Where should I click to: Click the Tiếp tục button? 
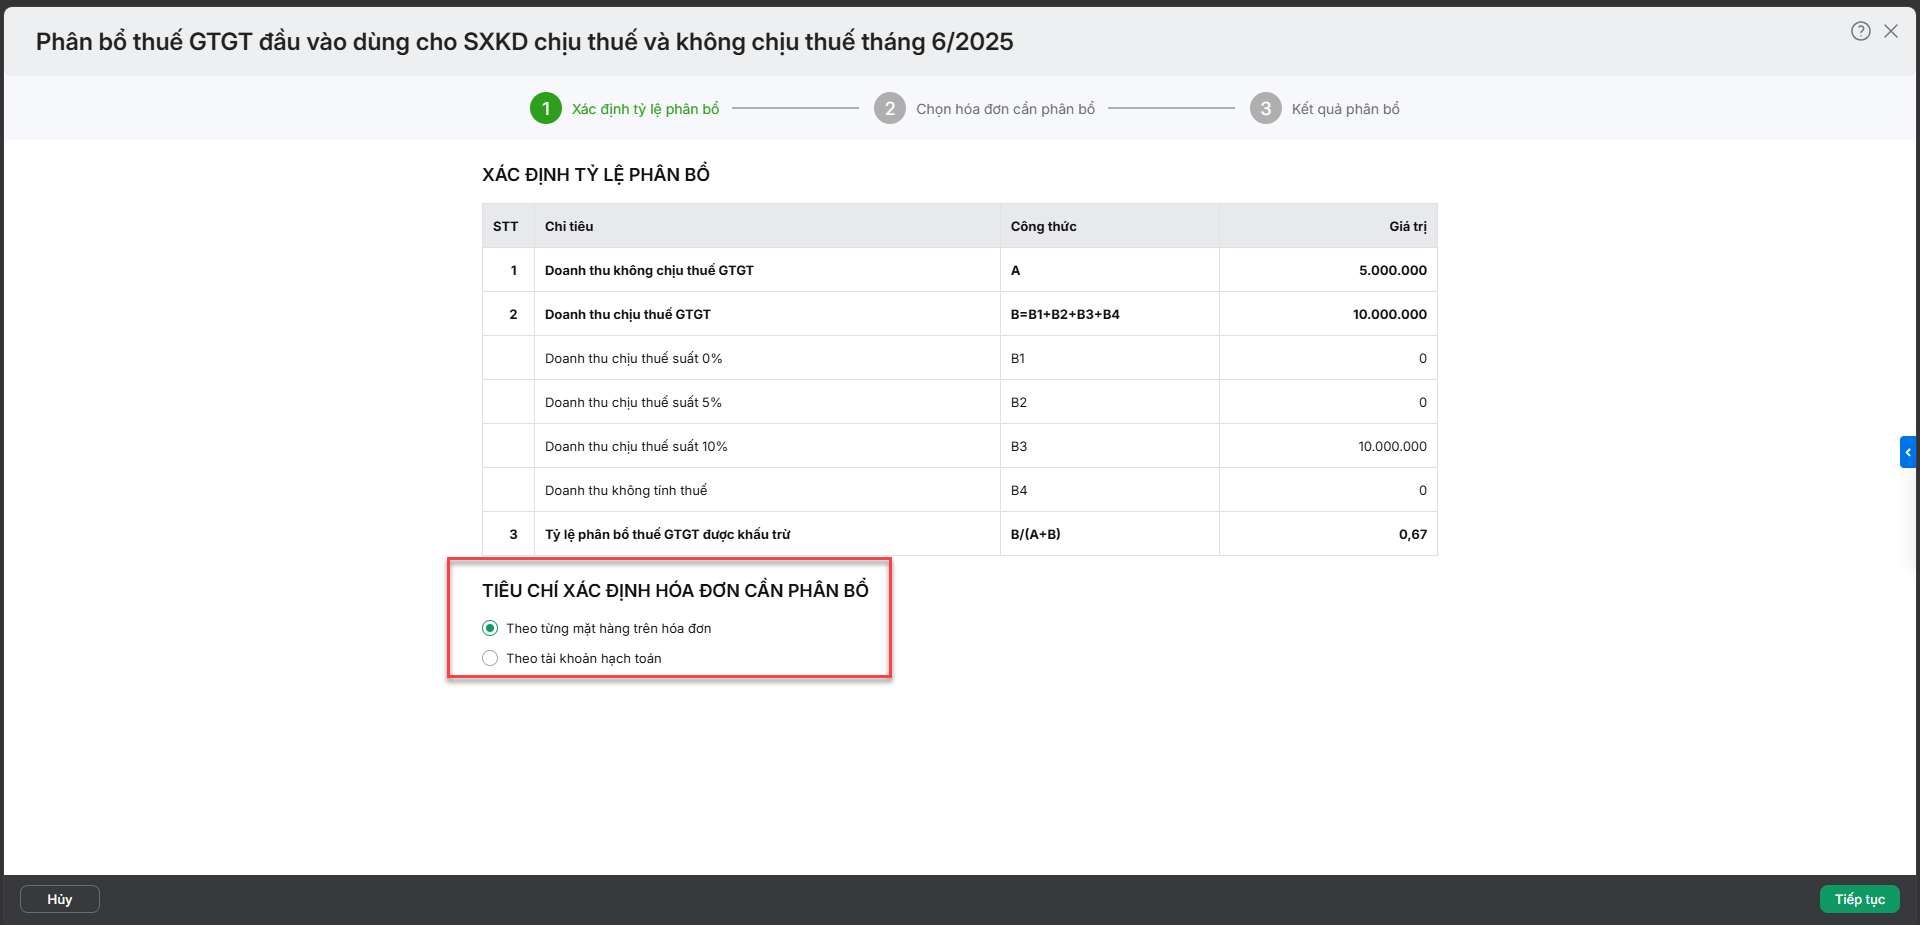point(1859,899)
